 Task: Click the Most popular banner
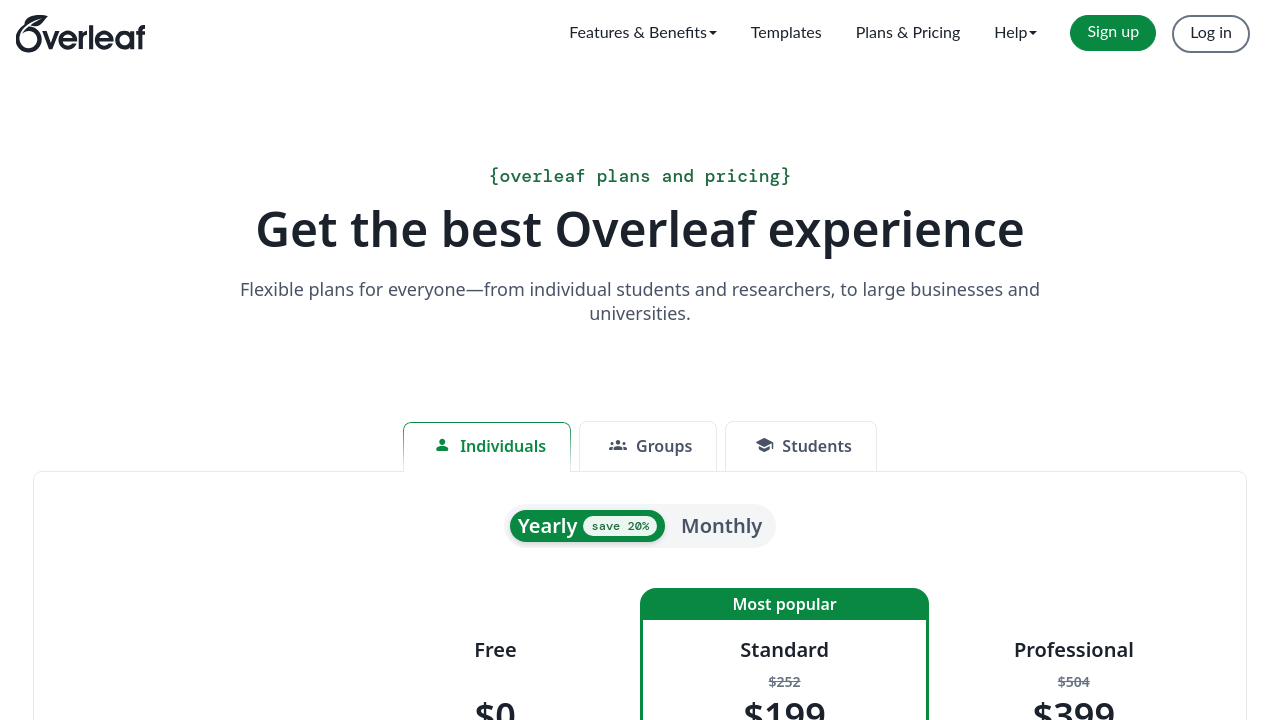(784, 604)
